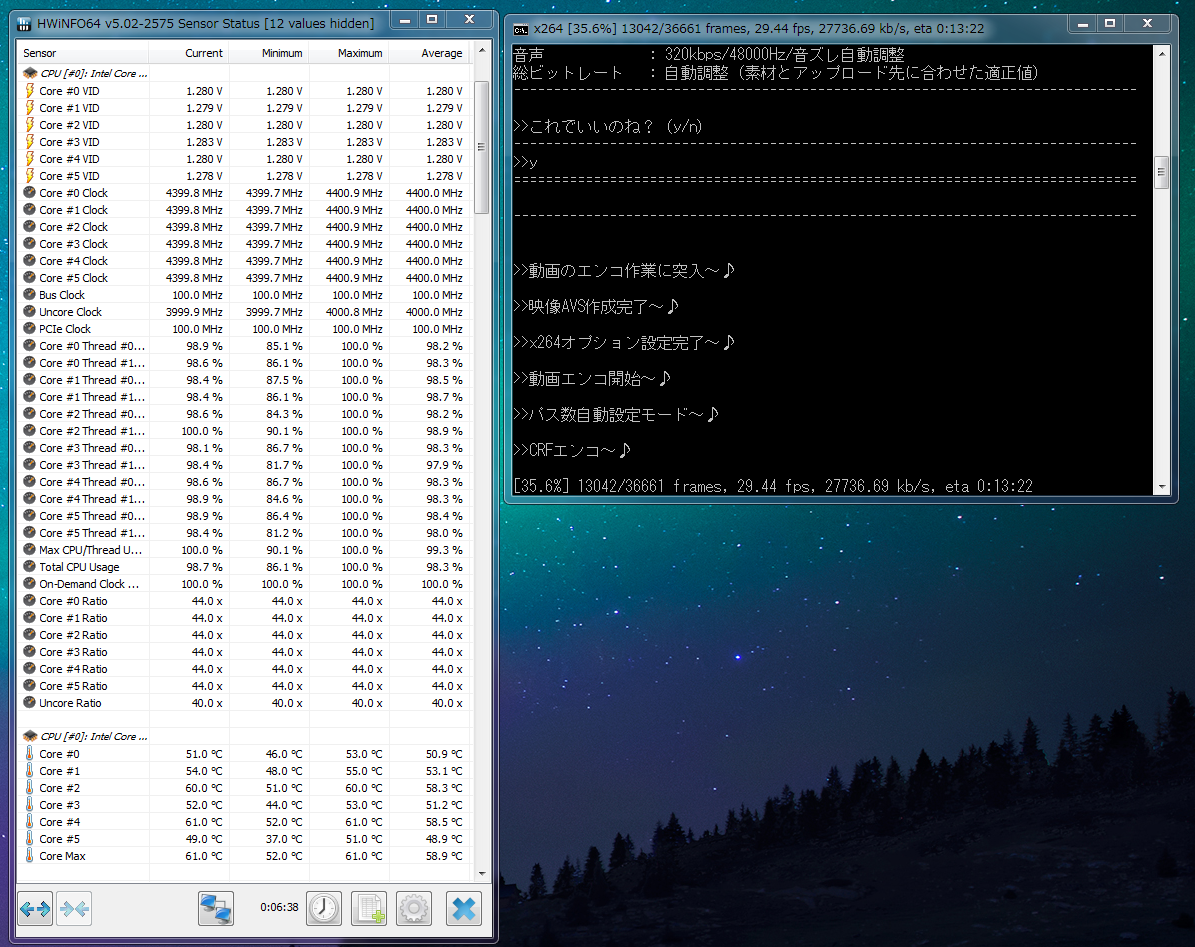Click the Average column header

click(x=430, y=53)
